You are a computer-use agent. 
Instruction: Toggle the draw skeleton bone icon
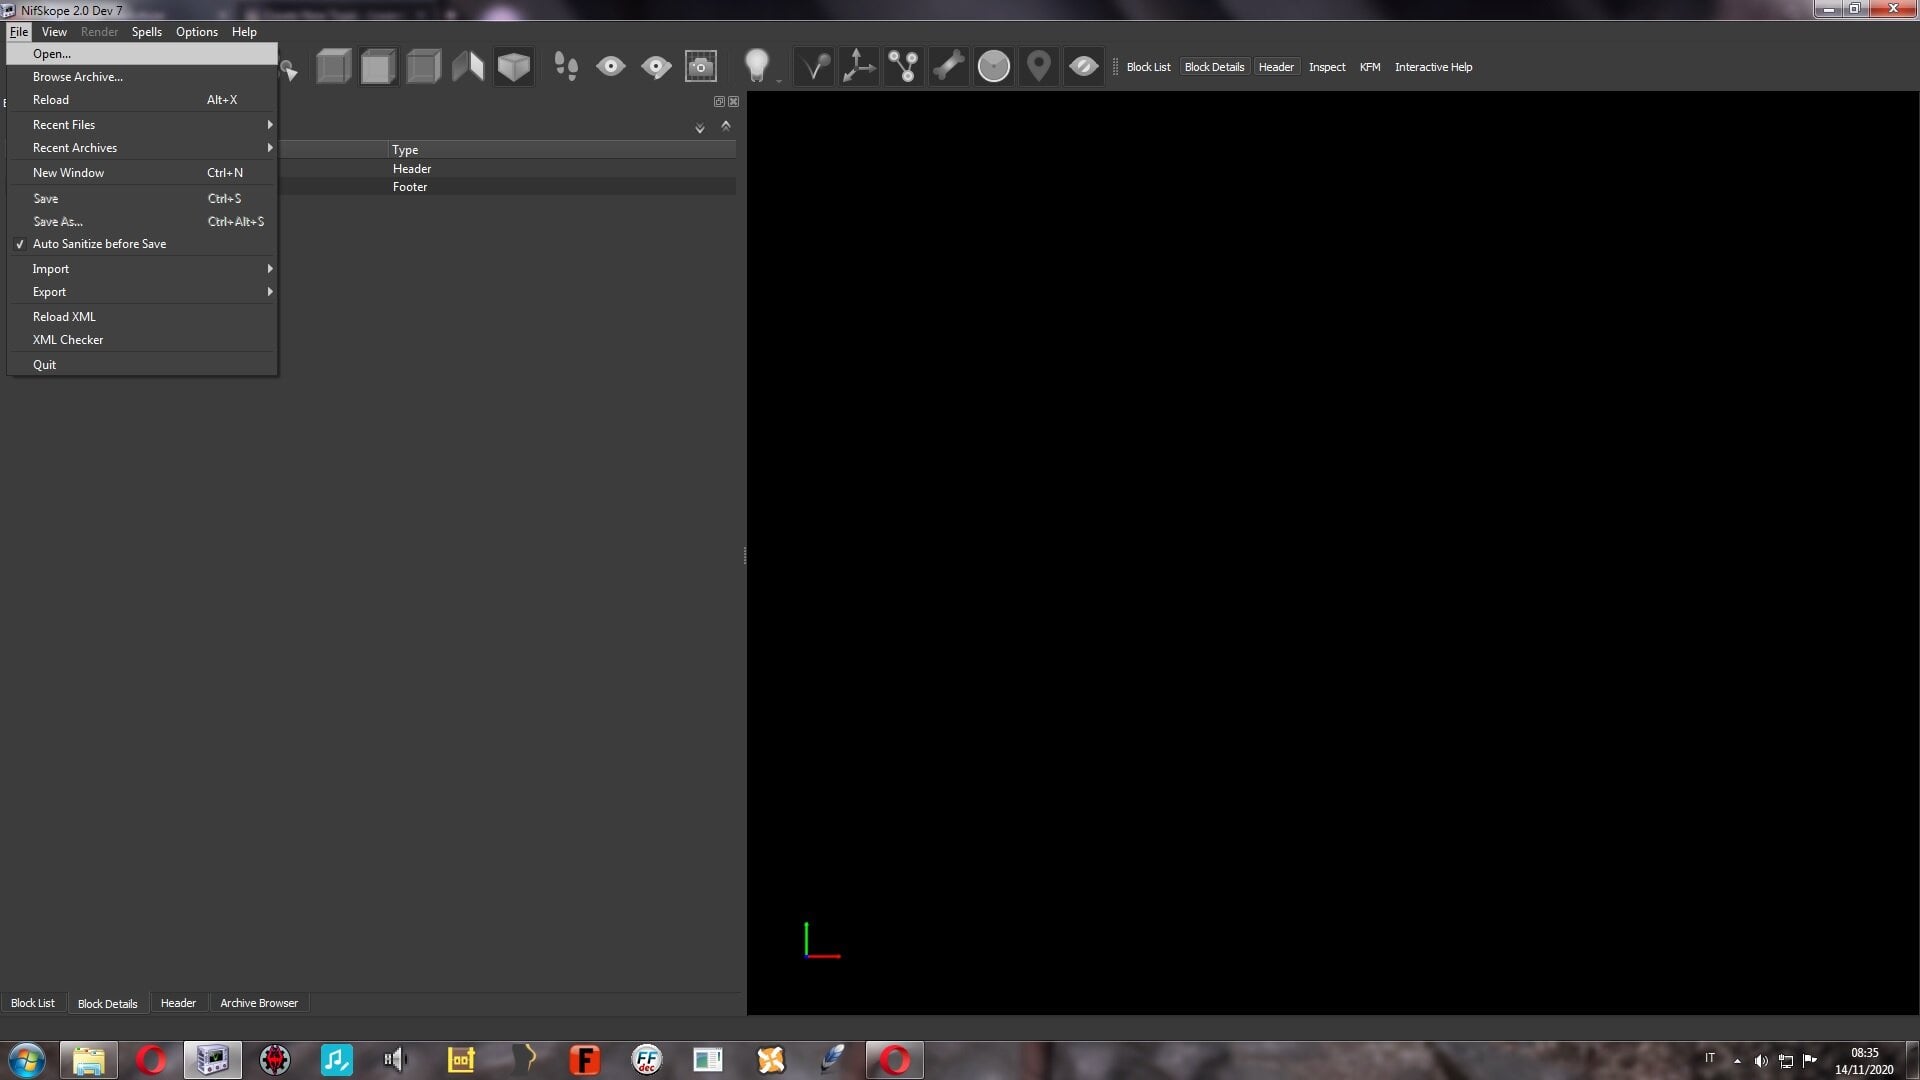948,67
